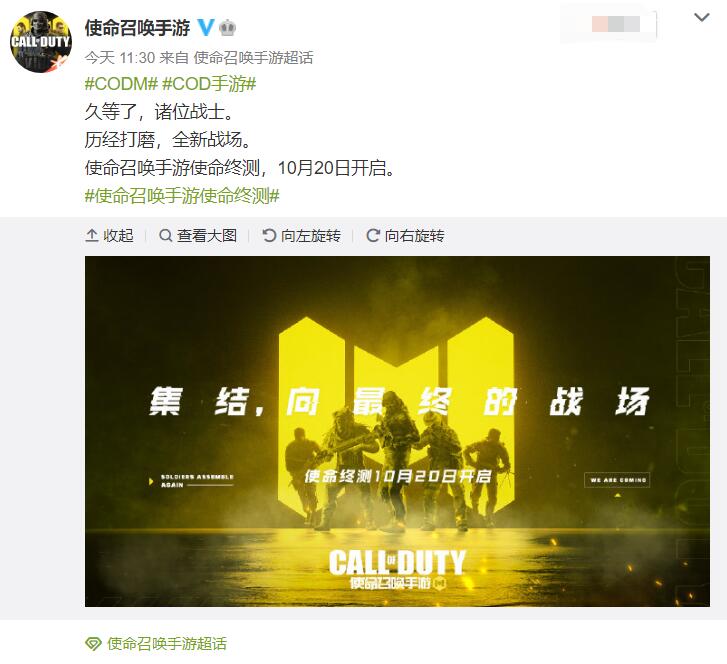Click the diamond super-topic icon at bottom
The height and width of the screenshot is (664, 727).
pos(93,644)
